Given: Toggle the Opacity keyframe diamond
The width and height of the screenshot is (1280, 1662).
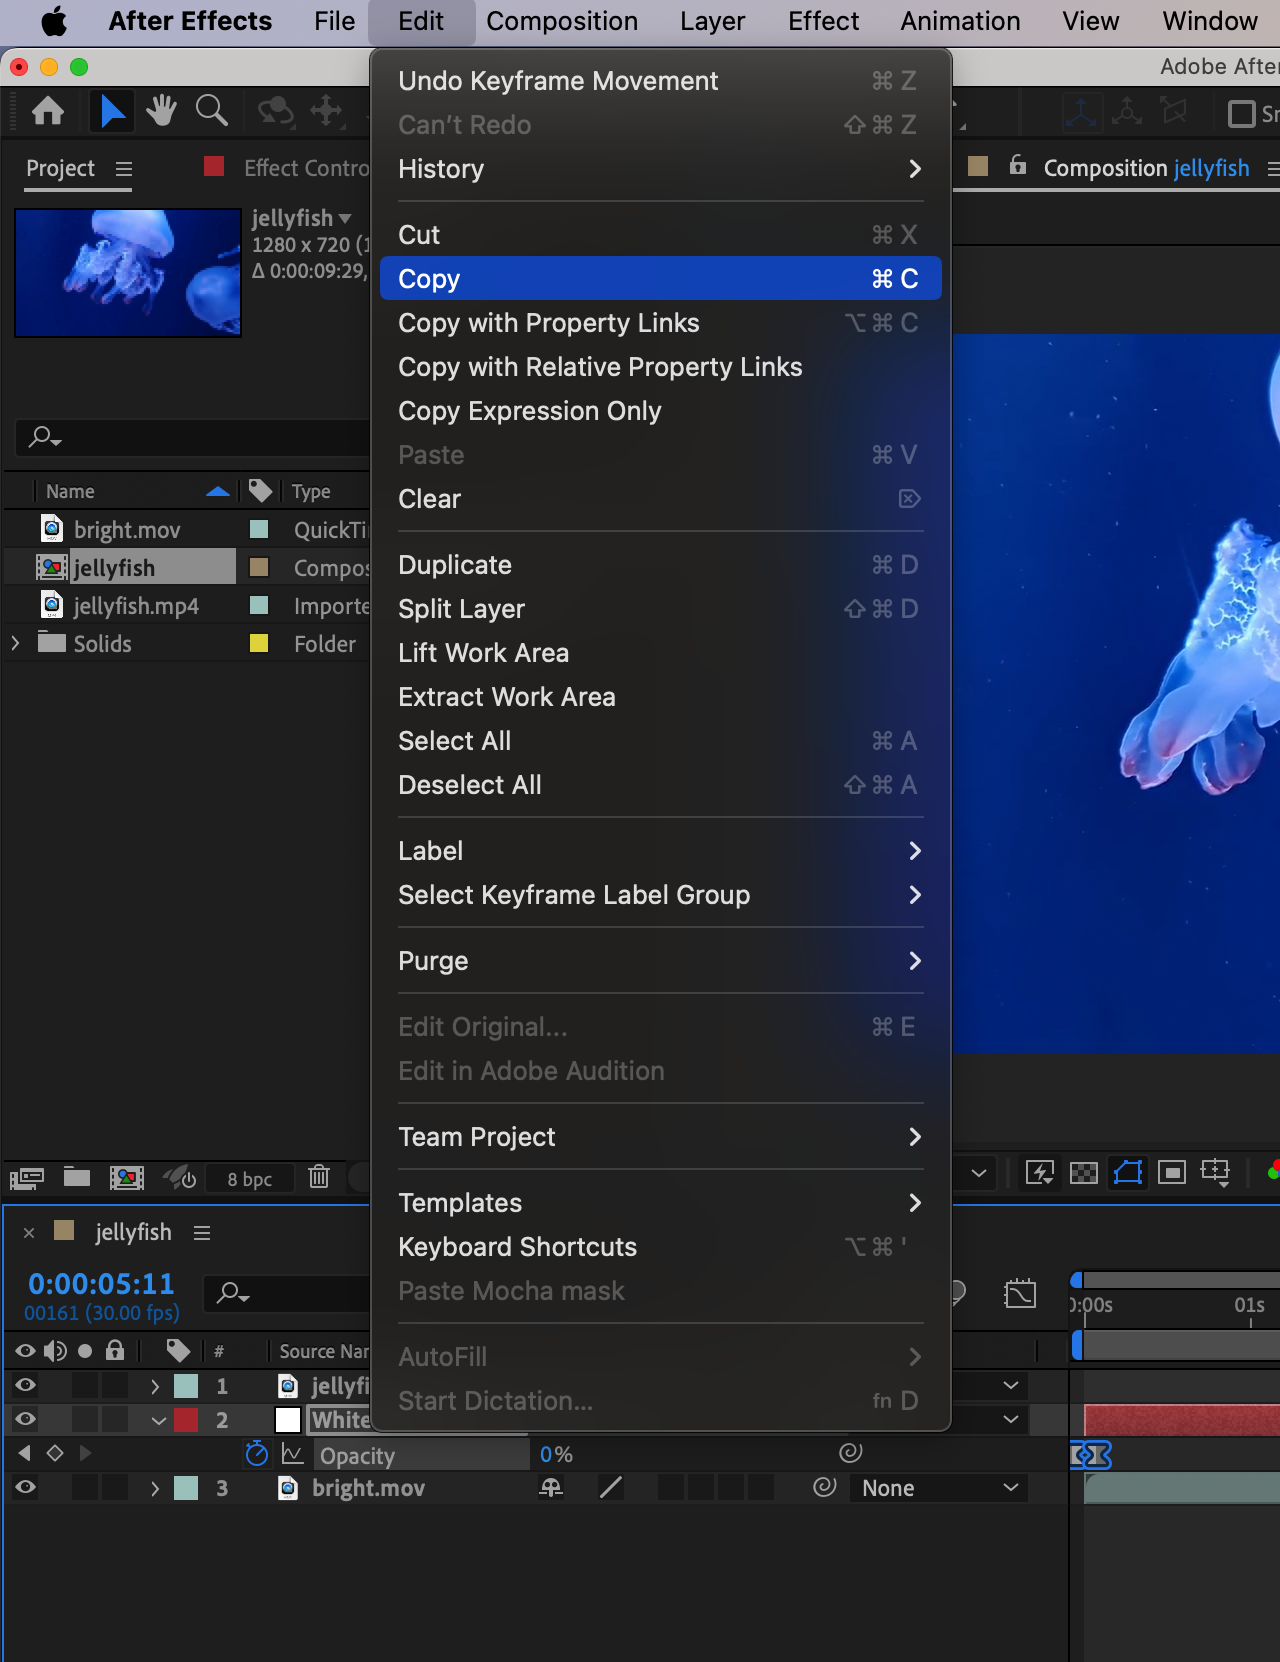Looking at the screenshot, I should pyautogui.click(x=55, y=1453).
